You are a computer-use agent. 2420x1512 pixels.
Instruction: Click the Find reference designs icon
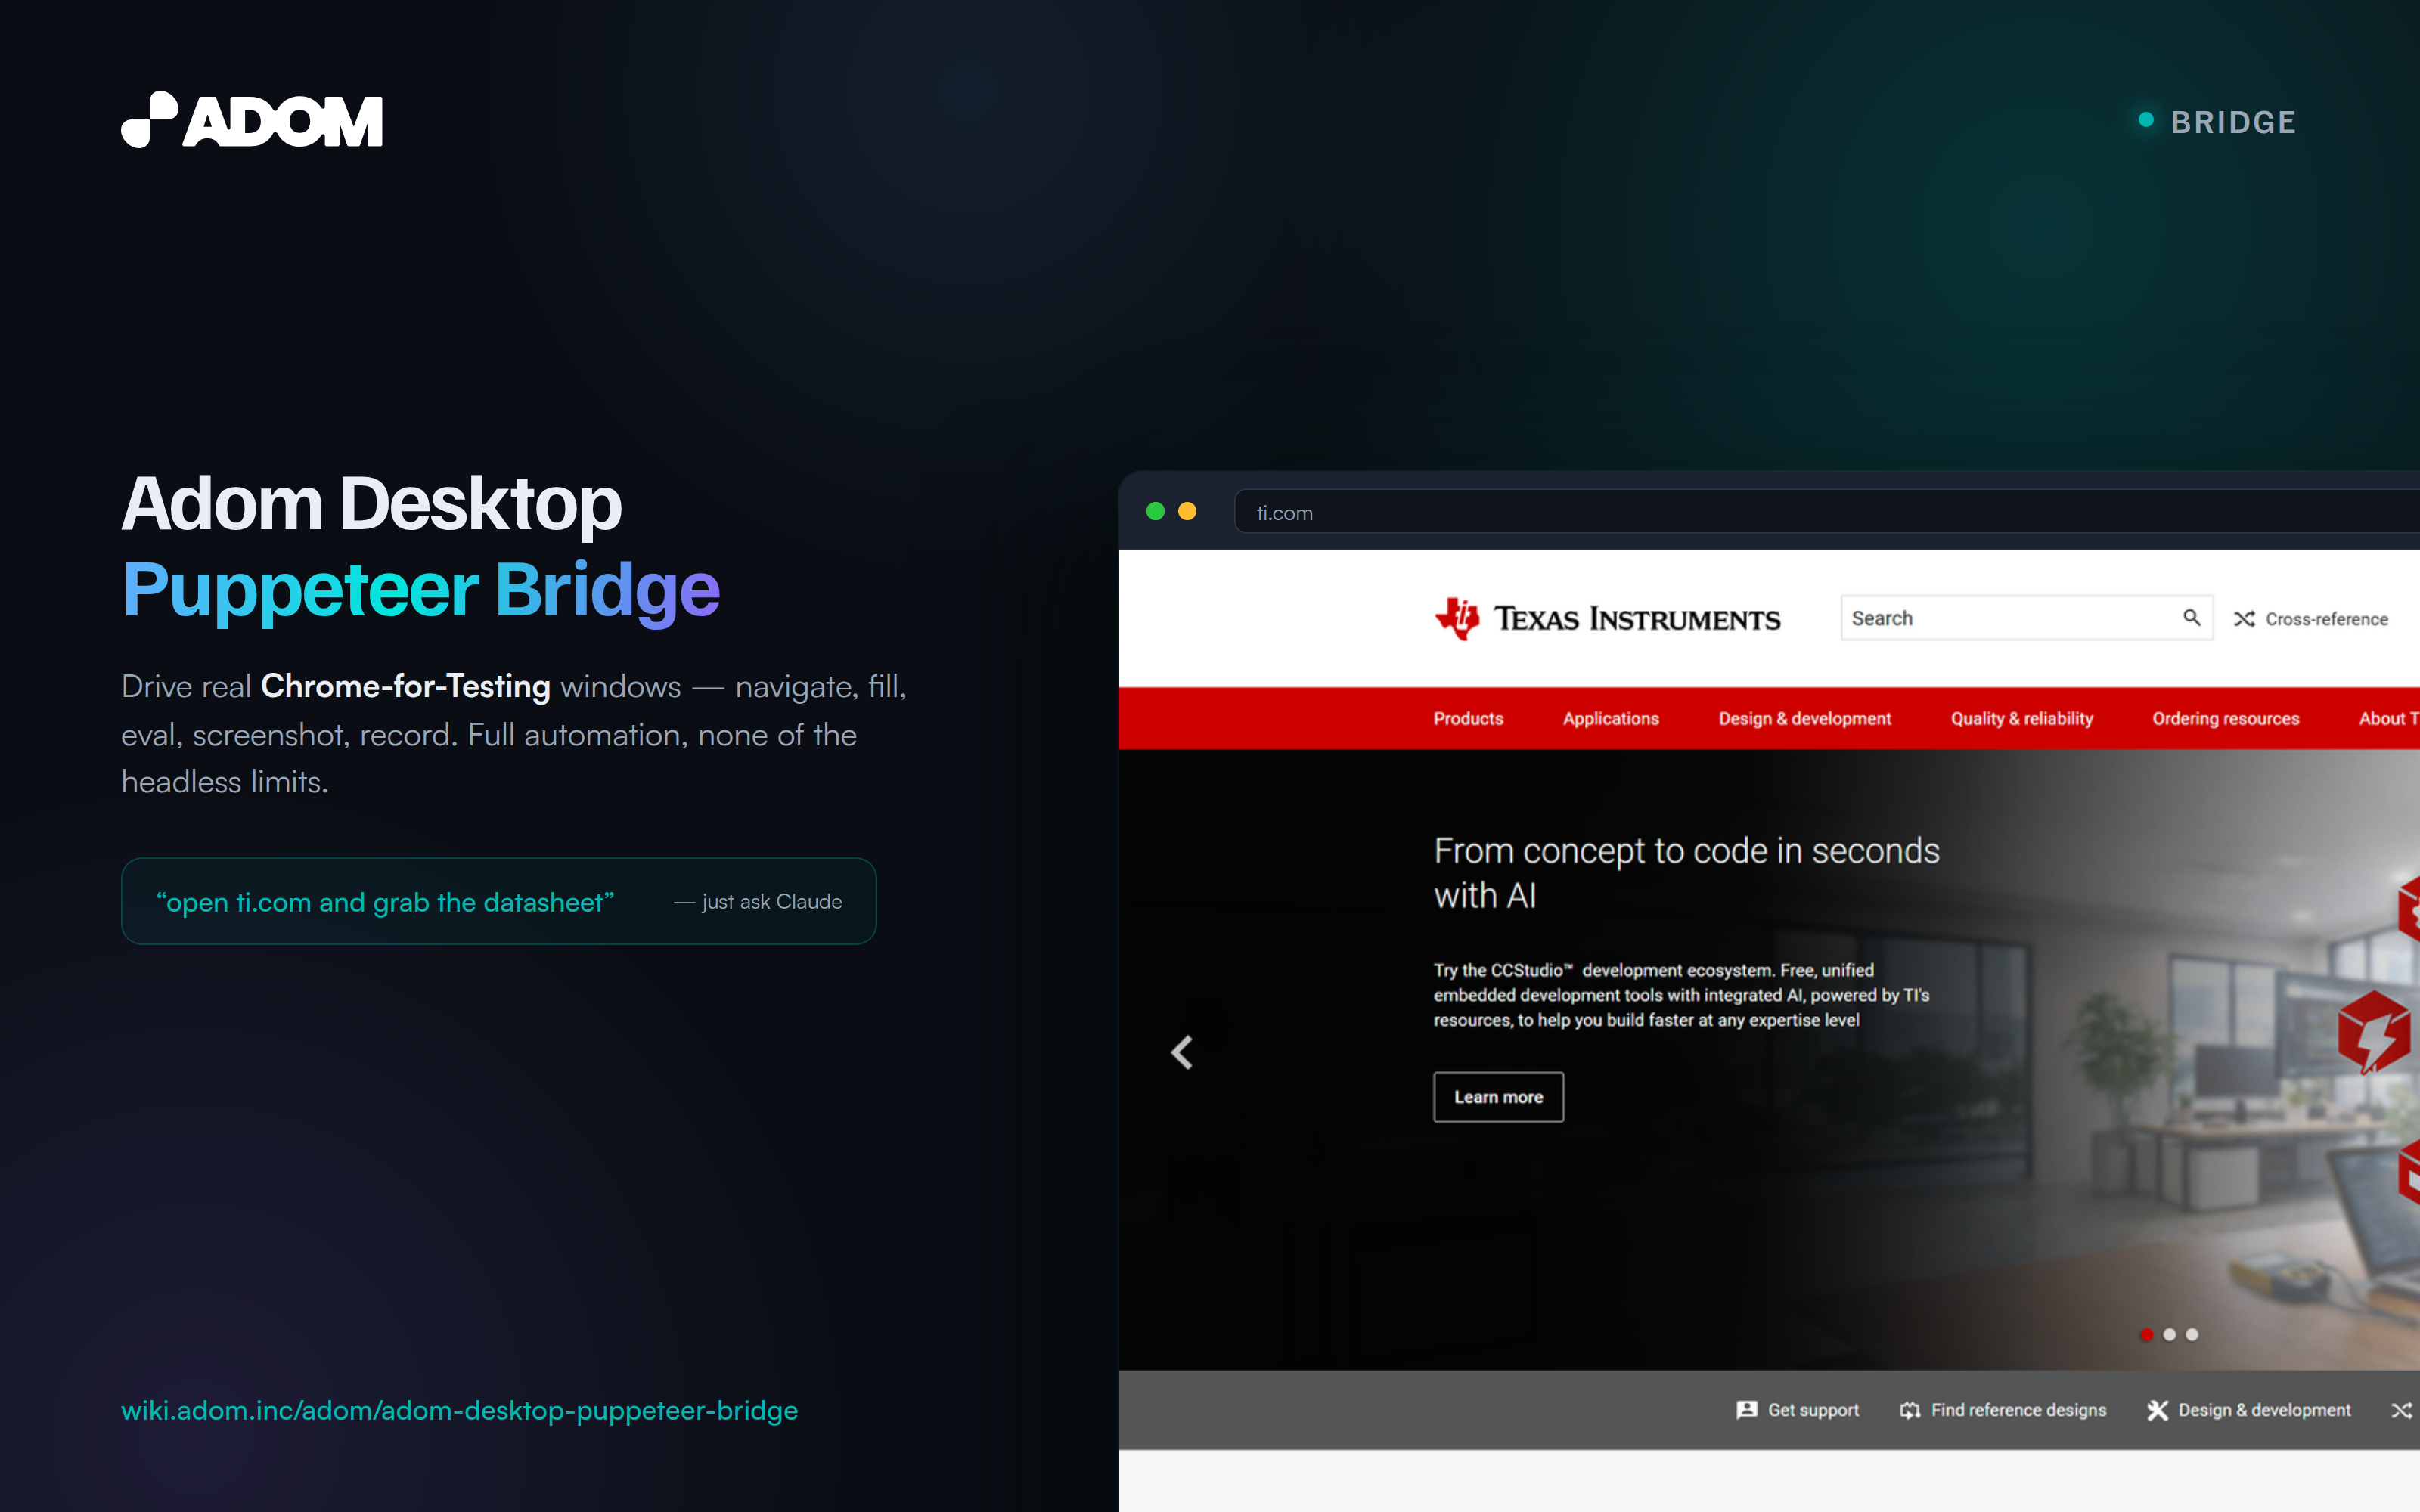[x=1910, y=1410]
